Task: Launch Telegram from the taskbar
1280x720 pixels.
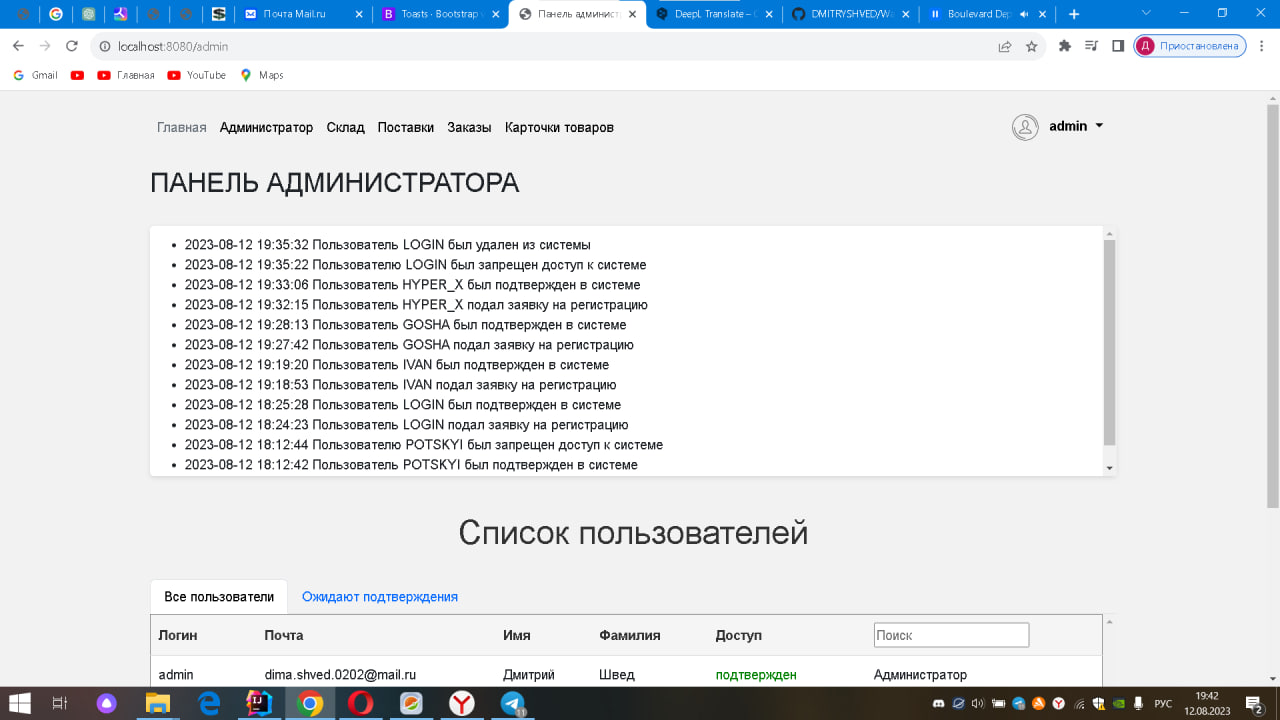Action: [x=513, y=703]
